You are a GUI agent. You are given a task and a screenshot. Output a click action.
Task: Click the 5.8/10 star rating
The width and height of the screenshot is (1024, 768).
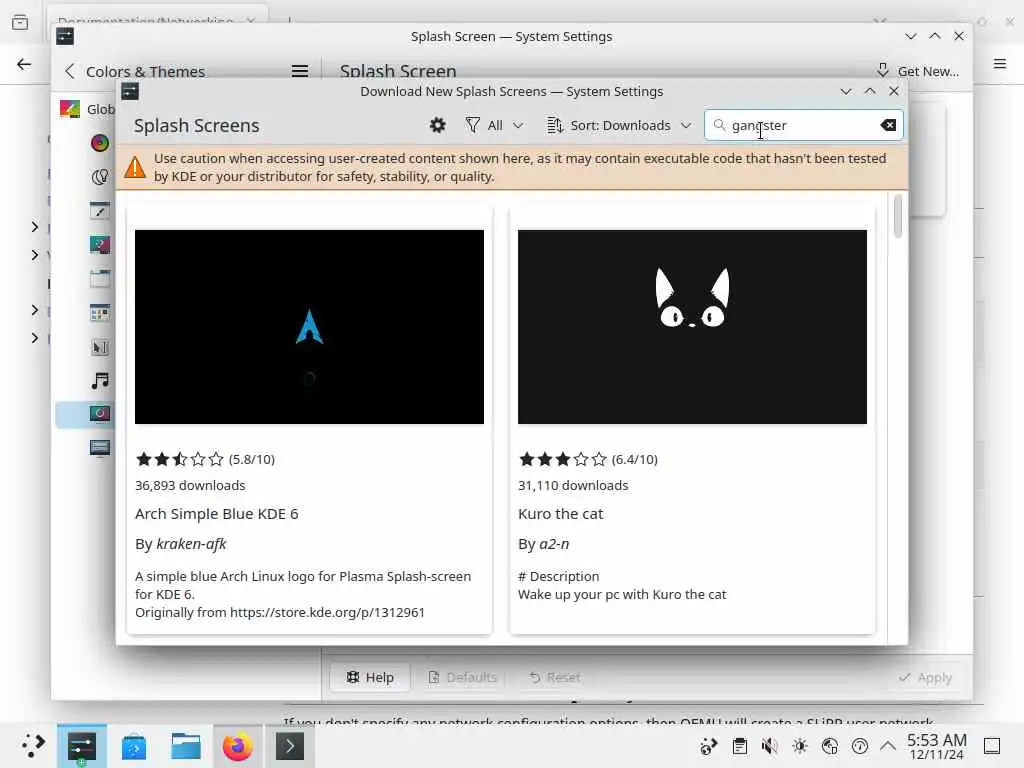pyautogui.click(x=205, y=459)
